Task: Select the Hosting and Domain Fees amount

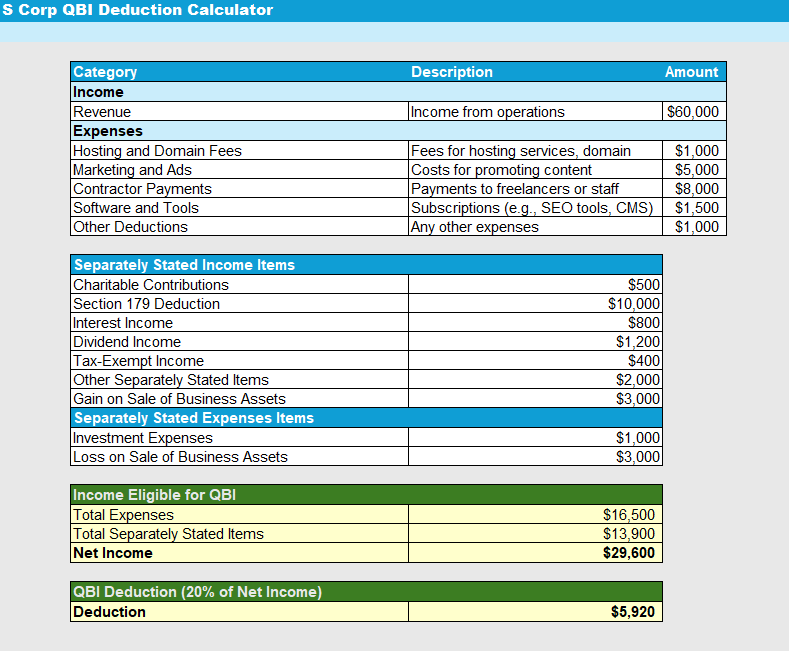Action: 694,151
